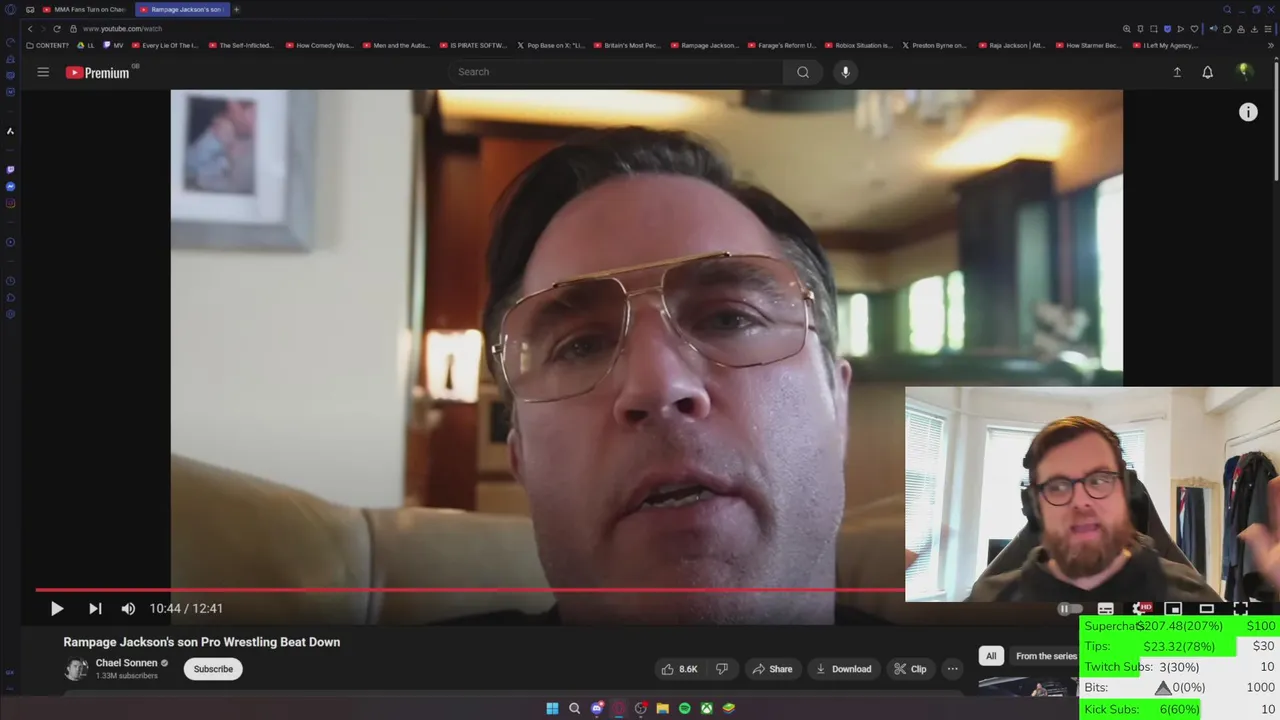
Task: Click the red video progress bar
Action: (470, 590)
